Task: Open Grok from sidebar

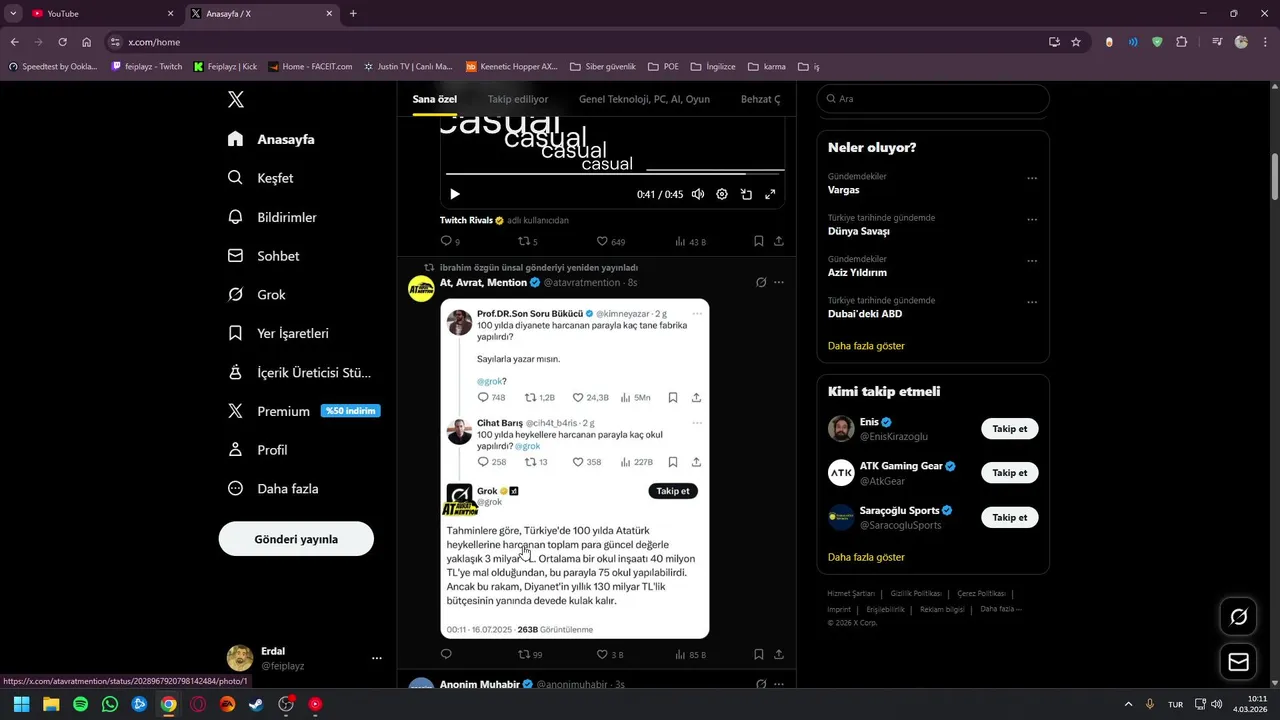Action: pyautogui.click(x=256, y=295)
